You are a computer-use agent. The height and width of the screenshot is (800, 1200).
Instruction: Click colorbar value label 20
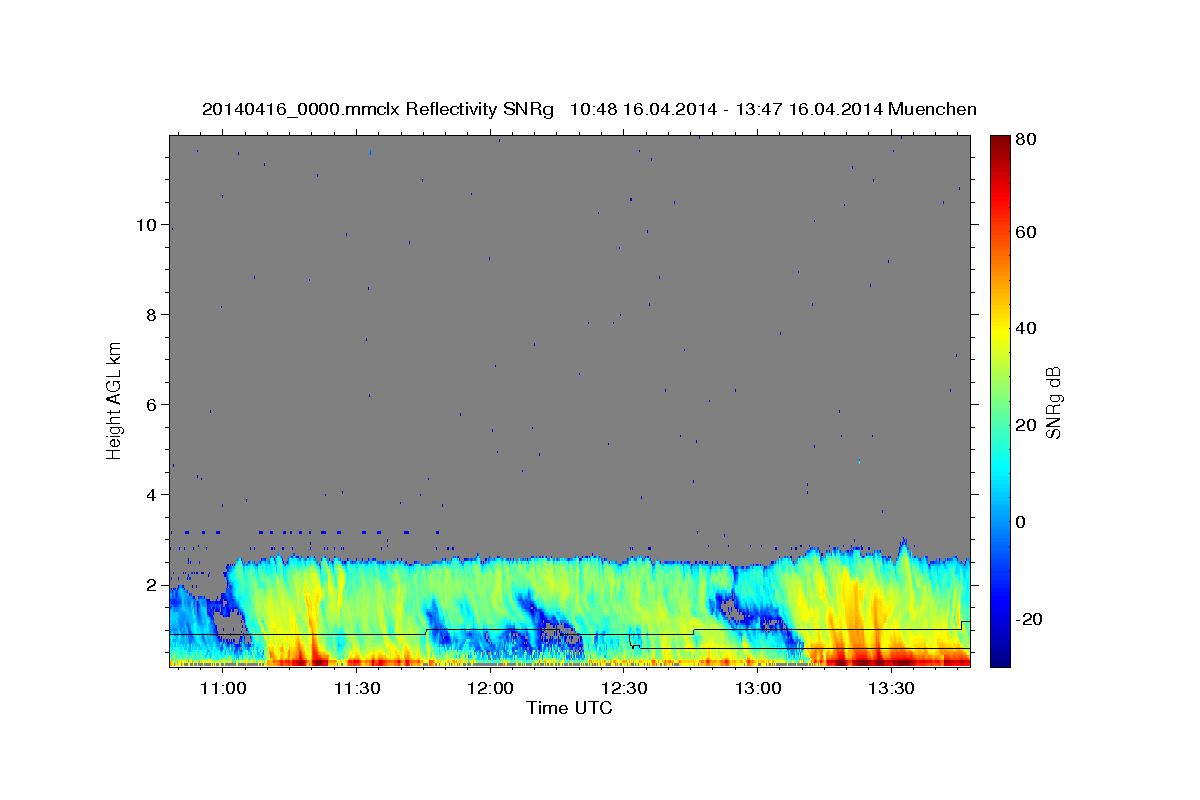[1026, 425]
